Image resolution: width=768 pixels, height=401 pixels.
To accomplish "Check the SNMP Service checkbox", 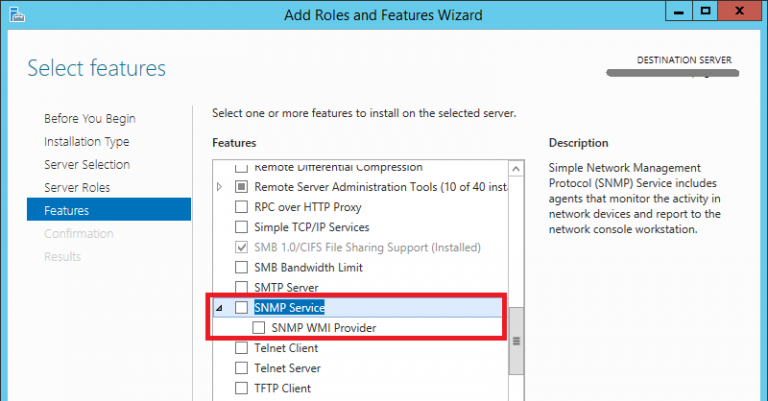I will point(240,308).
